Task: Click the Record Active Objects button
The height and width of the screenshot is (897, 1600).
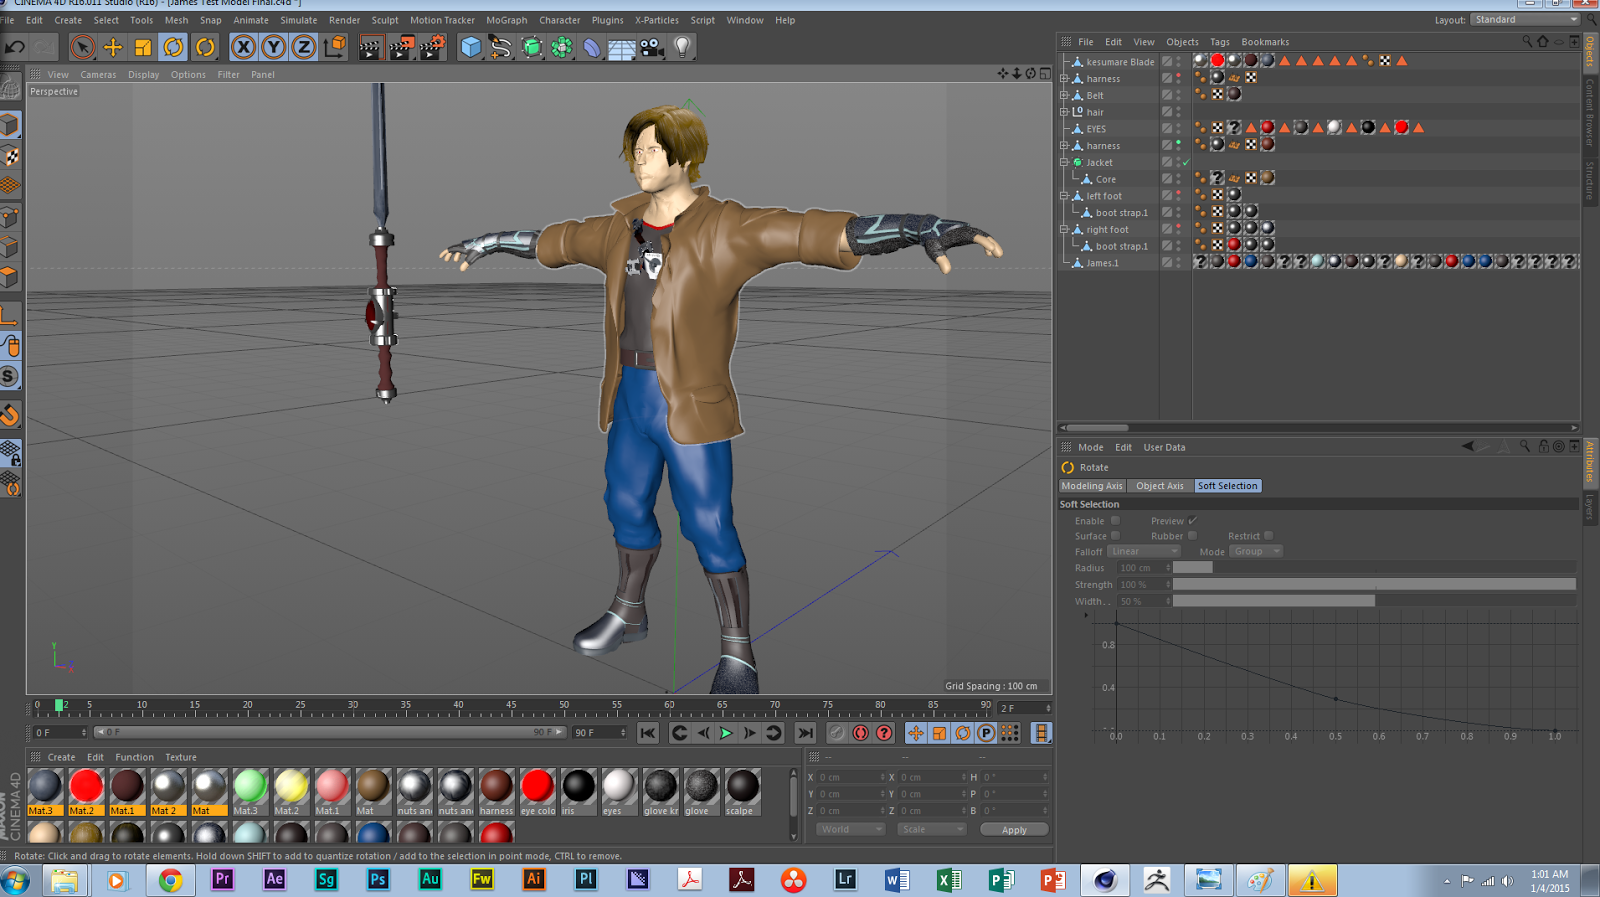Action: point(837,733)
